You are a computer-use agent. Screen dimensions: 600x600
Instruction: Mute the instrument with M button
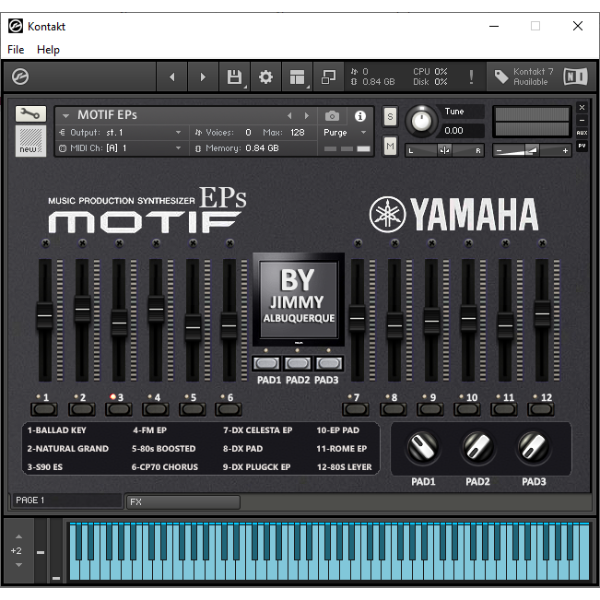click(x=390, y=146)
